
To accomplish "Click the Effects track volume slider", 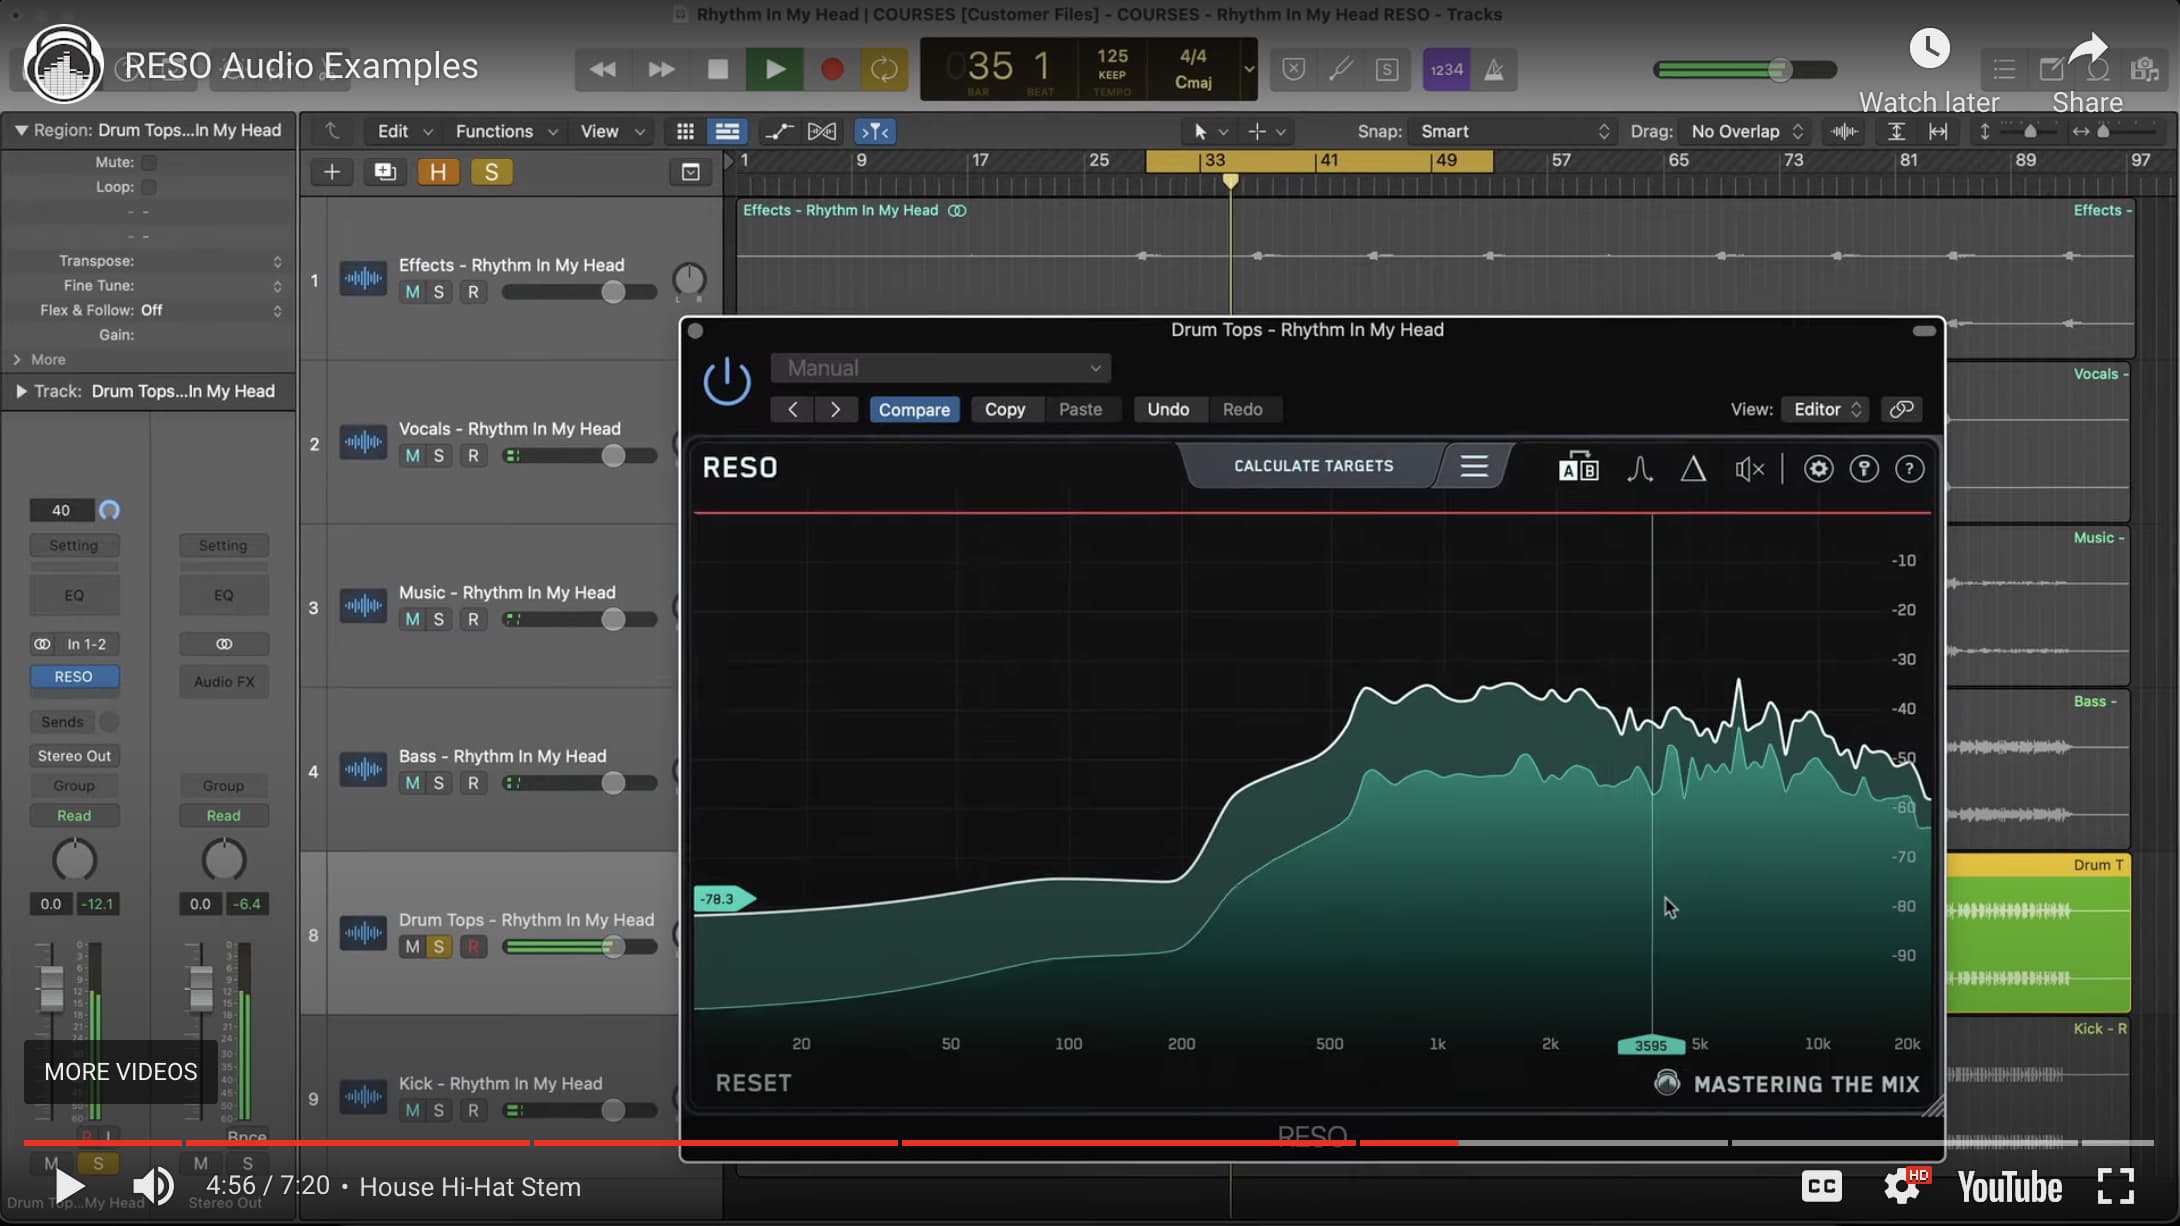I will tap(580, 292).
